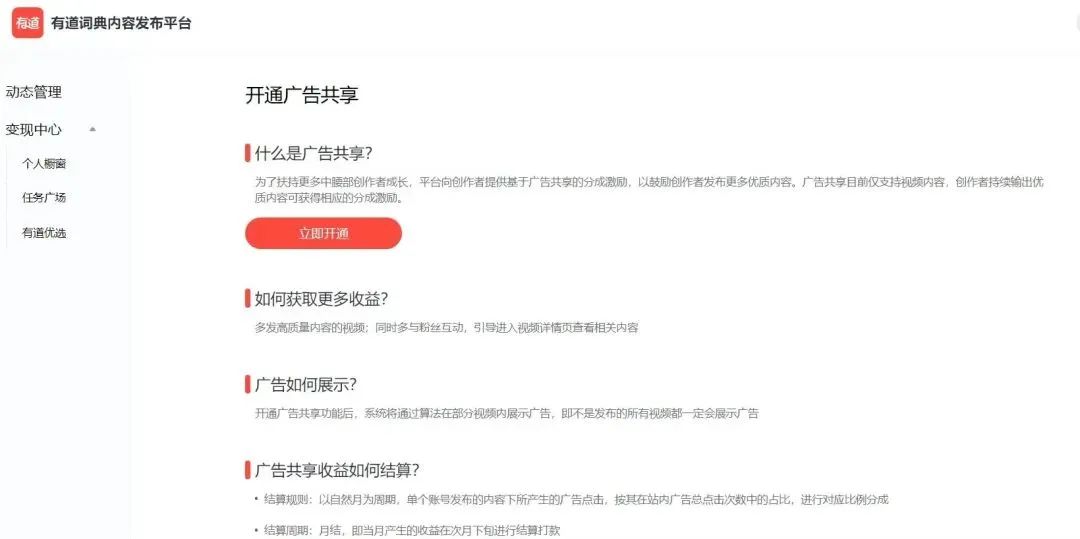The height and width of the screenshot is (539, 1080).
Task: Open 动态管理 in the sidebar
Action: (x=33, y=92)
